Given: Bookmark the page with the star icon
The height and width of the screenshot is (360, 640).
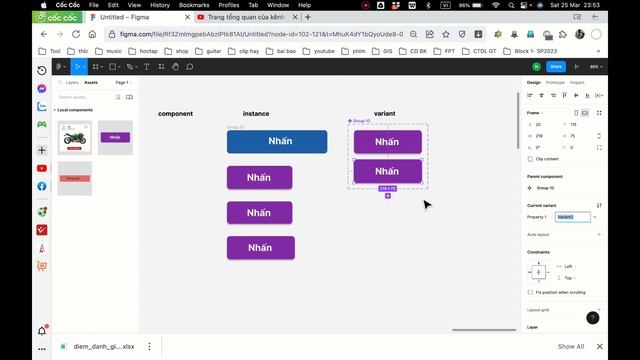Looking at the screenshot, I should pyautogui.click(x=446, y=34).
